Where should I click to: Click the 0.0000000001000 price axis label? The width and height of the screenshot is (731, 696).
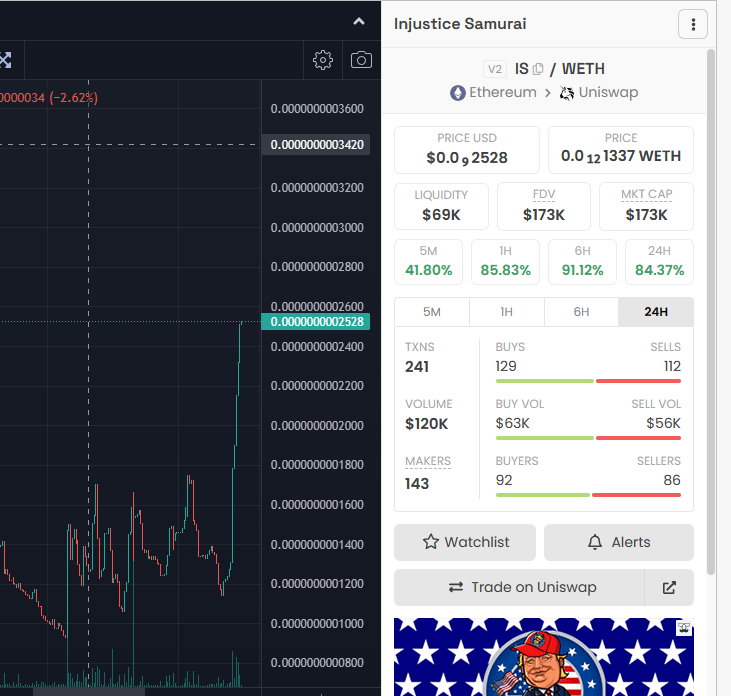coord(317,624)
